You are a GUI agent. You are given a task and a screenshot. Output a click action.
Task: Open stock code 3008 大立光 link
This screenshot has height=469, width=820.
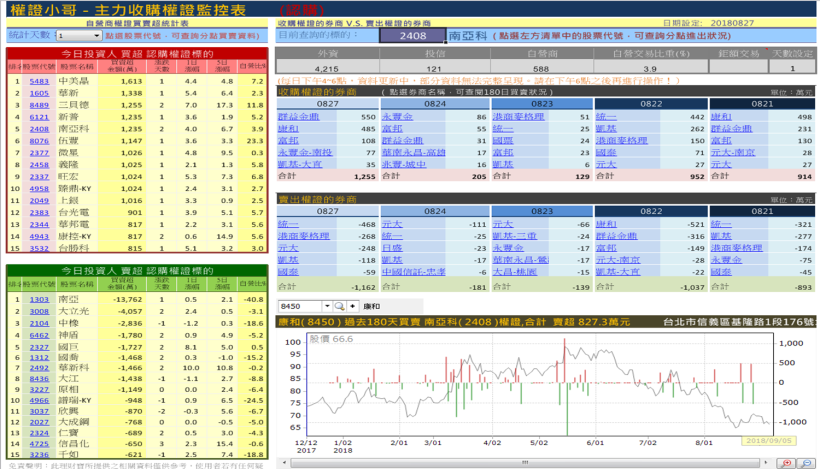(39, 312)
